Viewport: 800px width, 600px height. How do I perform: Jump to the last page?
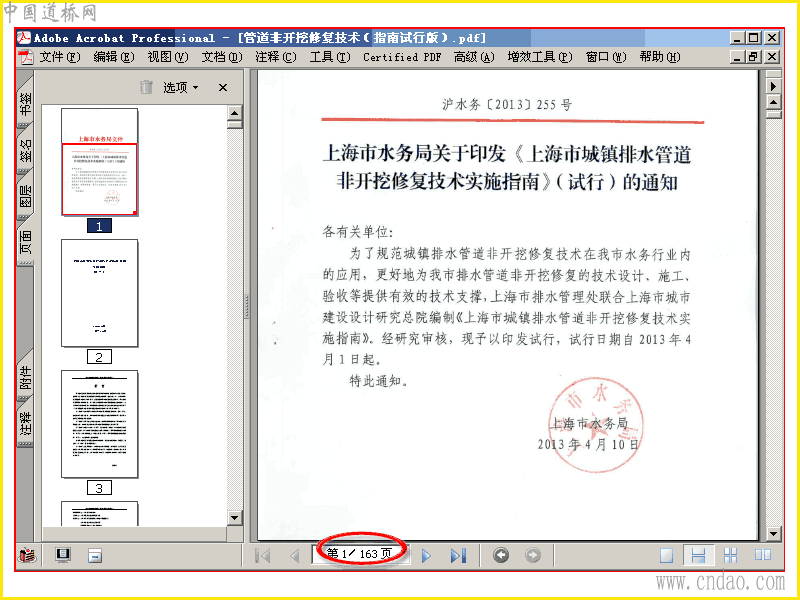coord(458,556)
